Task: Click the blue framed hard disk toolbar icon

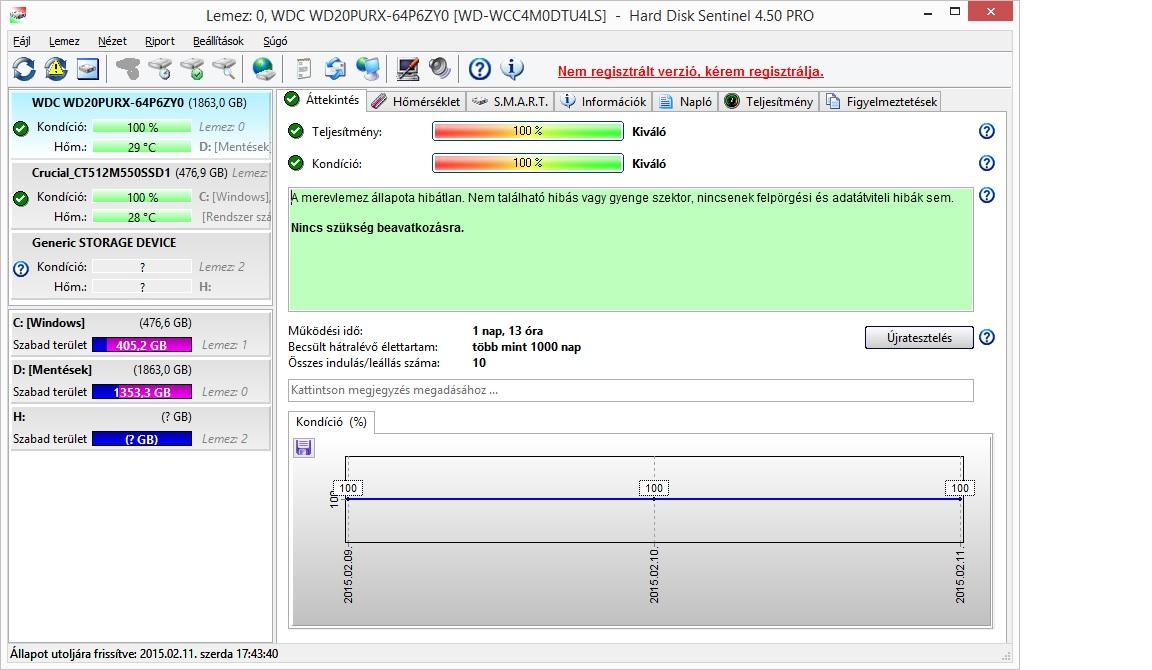Action: pos(87,69)
